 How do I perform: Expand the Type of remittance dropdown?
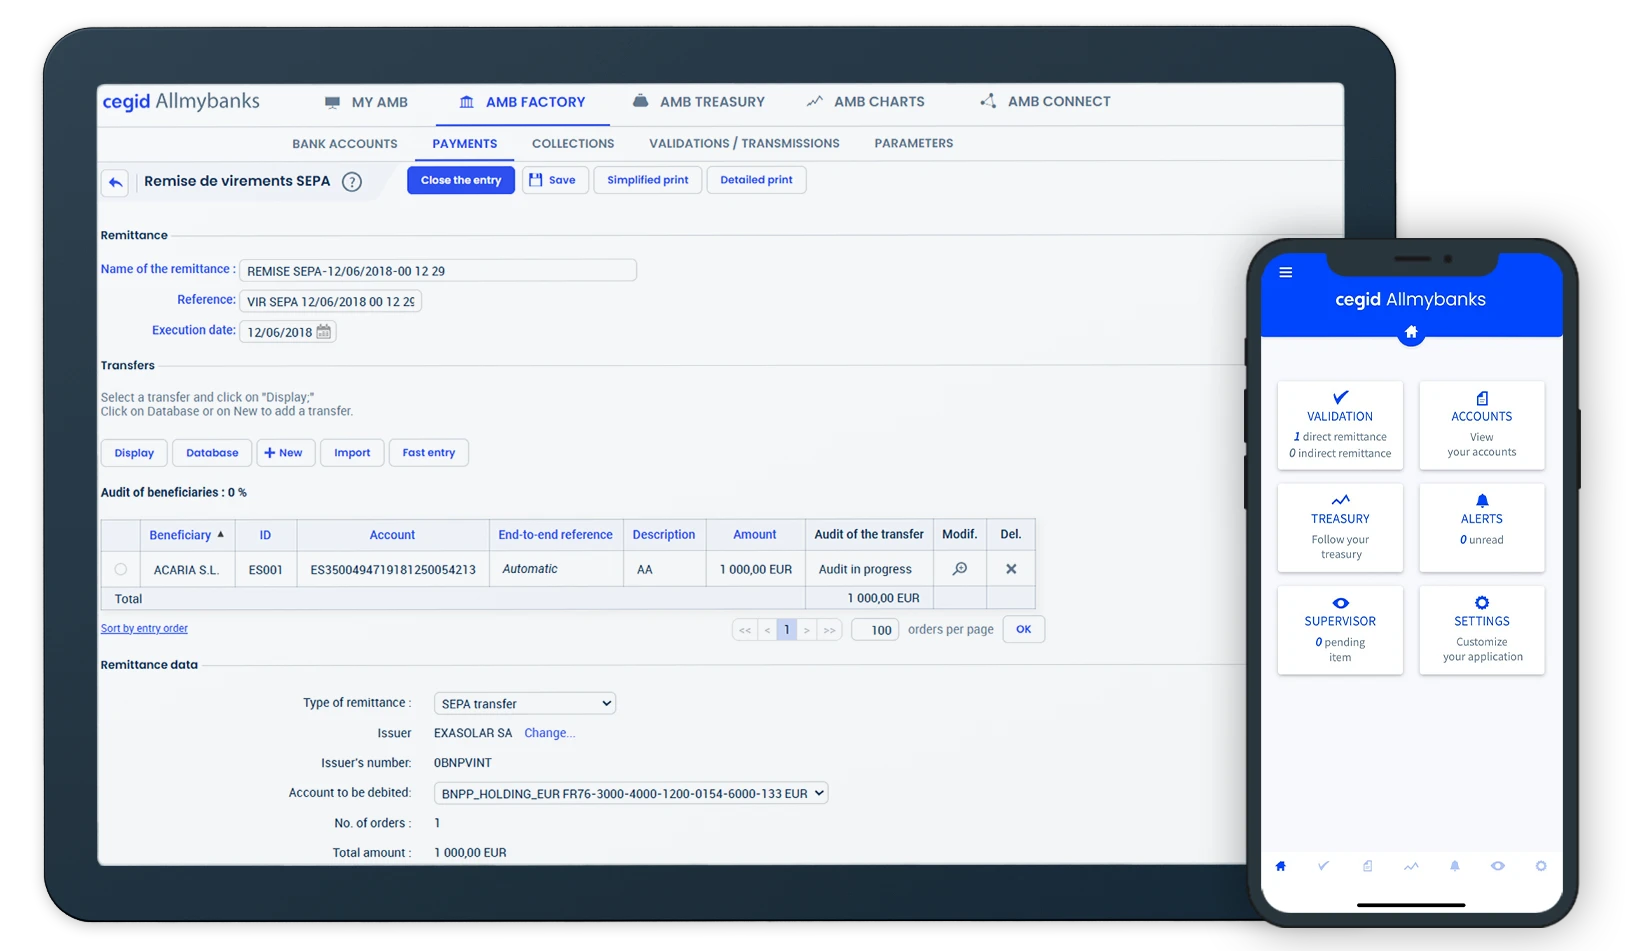click(x=525, y=704)
